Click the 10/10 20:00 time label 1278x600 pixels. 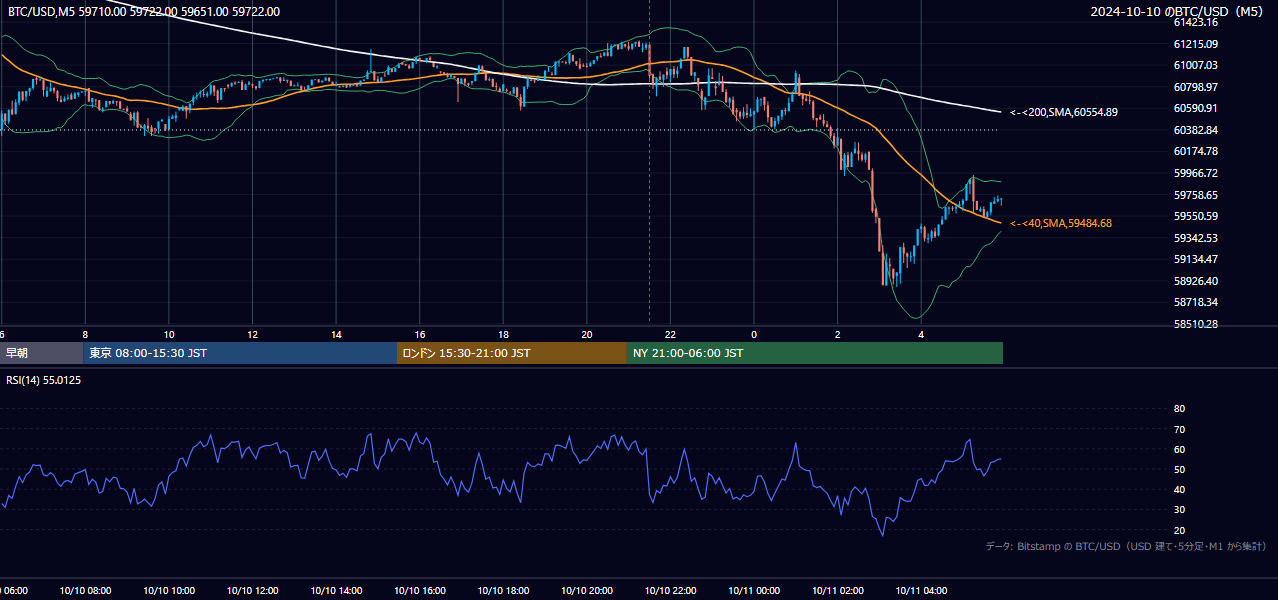[586, 591]
